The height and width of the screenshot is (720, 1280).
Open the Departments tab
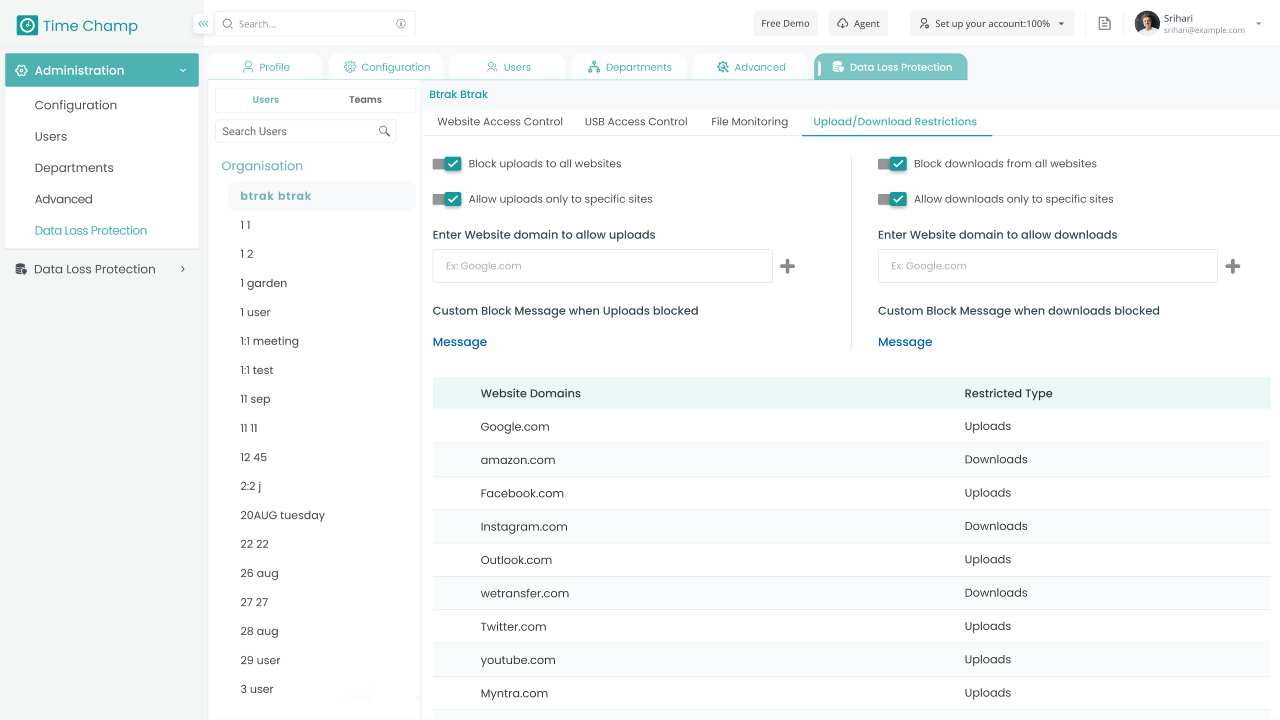click(630, 67)
